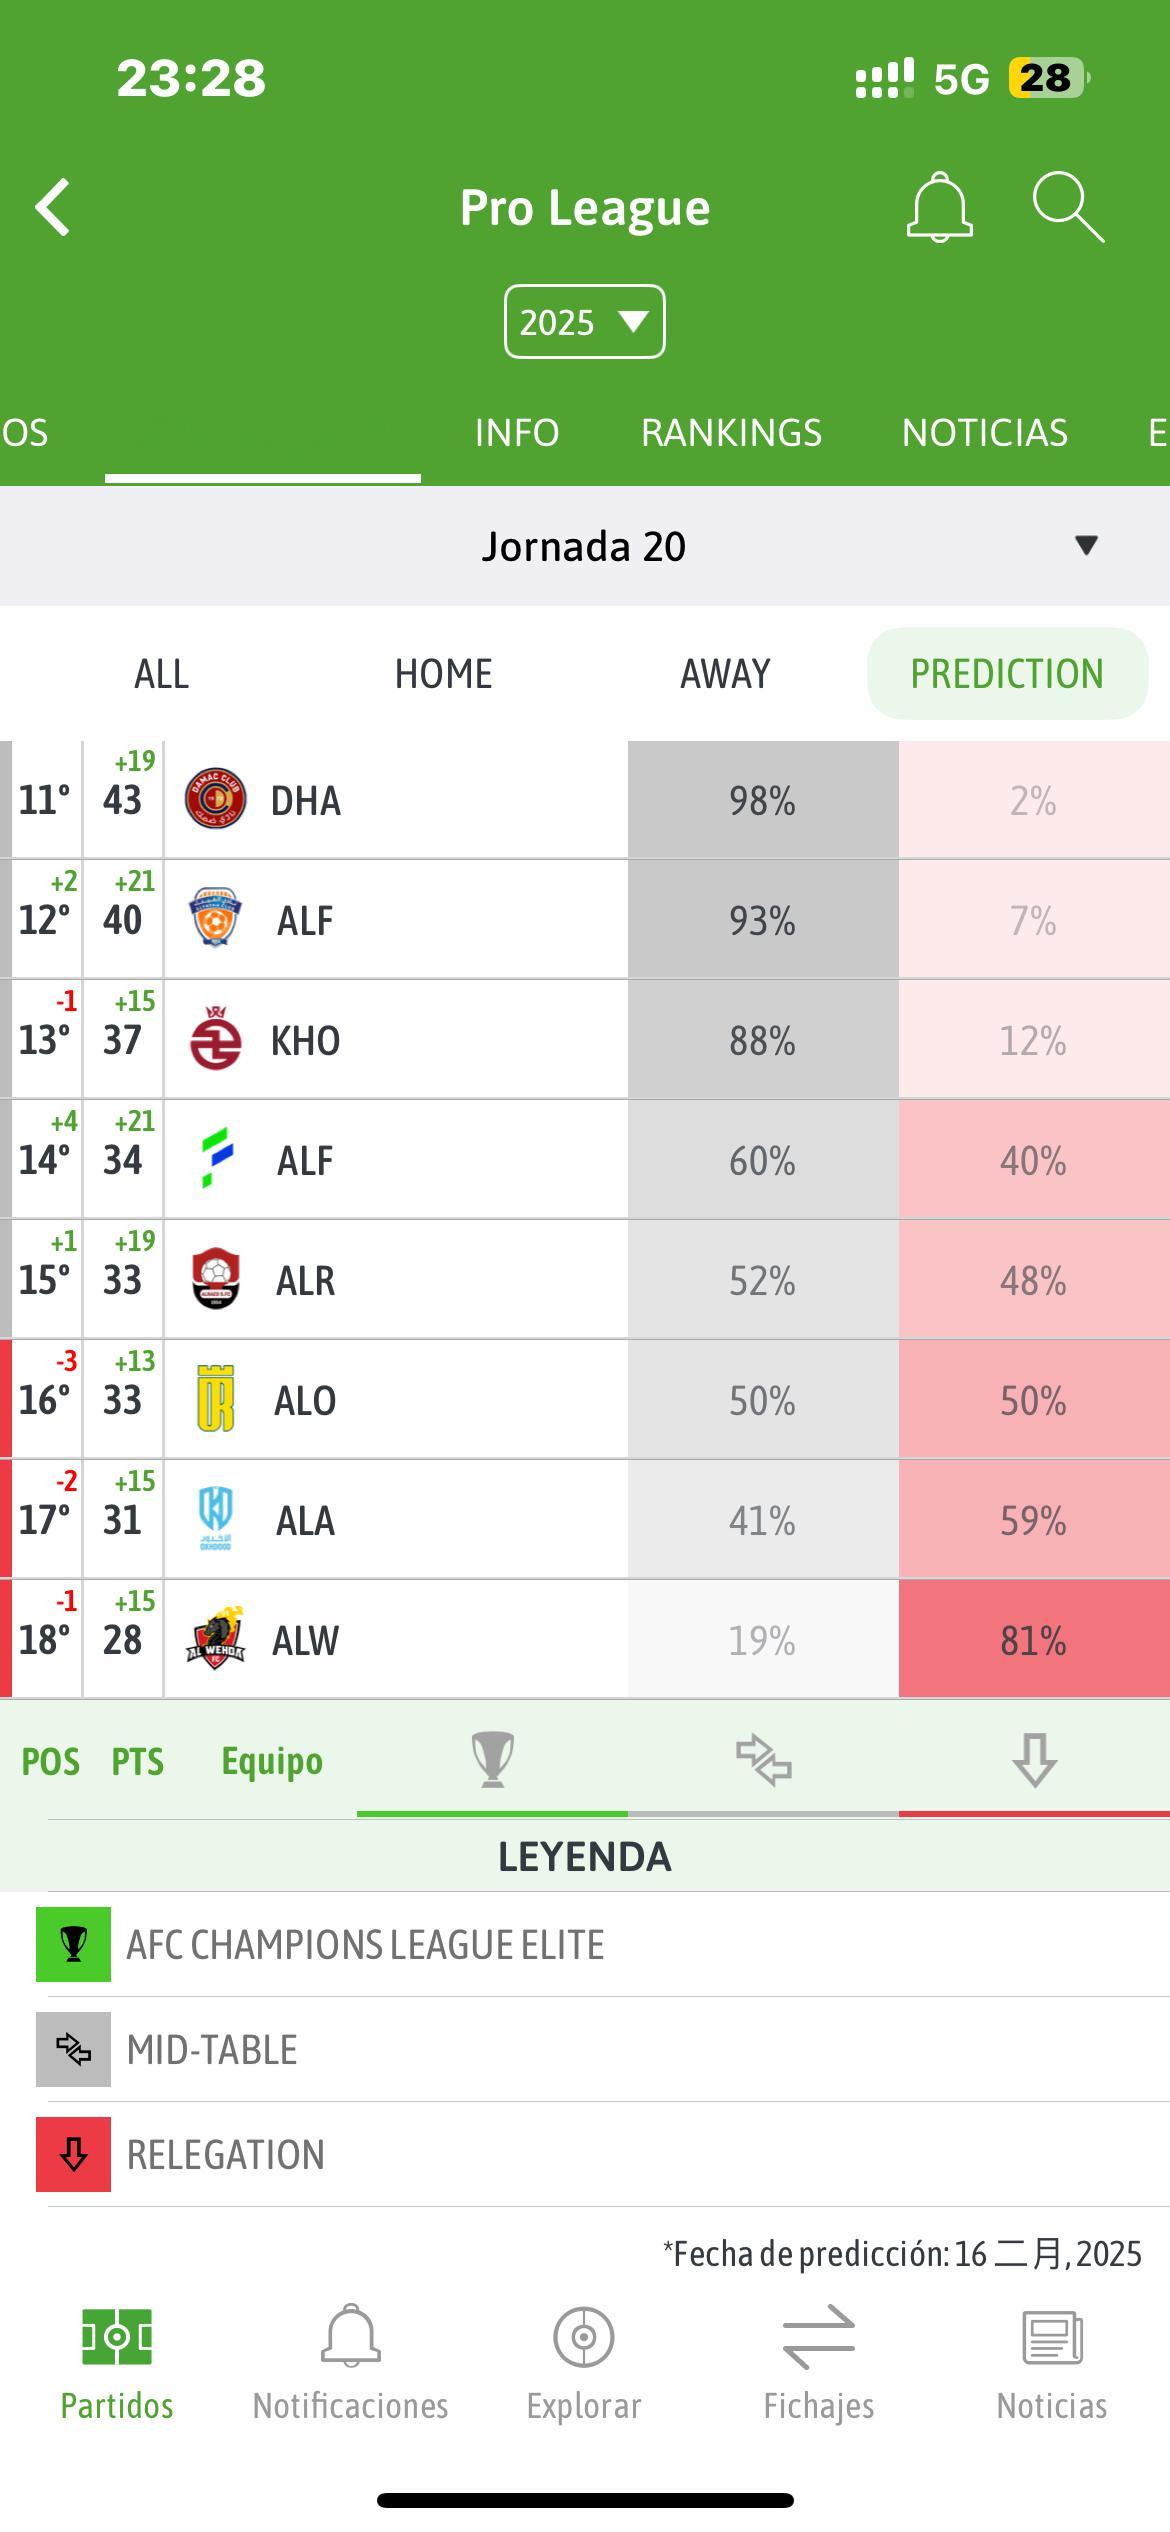Open the search magnifier icon
Image resolution: width=1170 pixels, height=2532 pixels.
1068,207
